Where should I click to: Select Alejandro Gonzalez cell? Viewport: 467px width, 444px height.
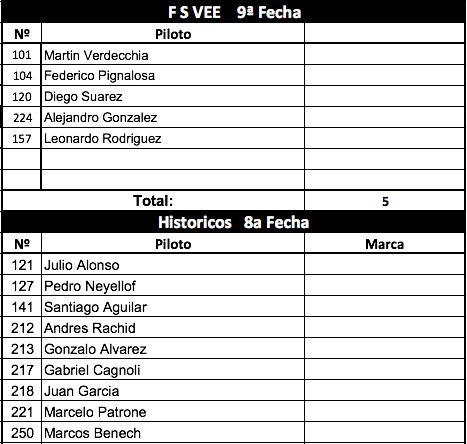tap(173, 118)
